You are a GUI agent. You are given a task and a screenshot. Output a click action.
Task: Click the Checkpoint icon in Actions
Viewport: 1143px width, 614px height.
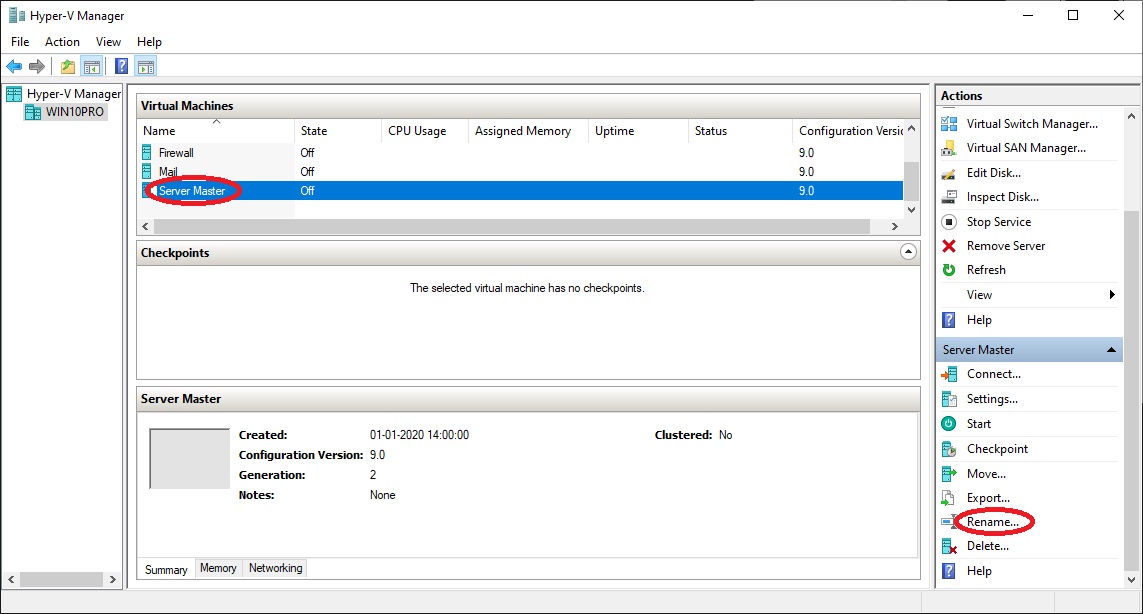(949, 448)
